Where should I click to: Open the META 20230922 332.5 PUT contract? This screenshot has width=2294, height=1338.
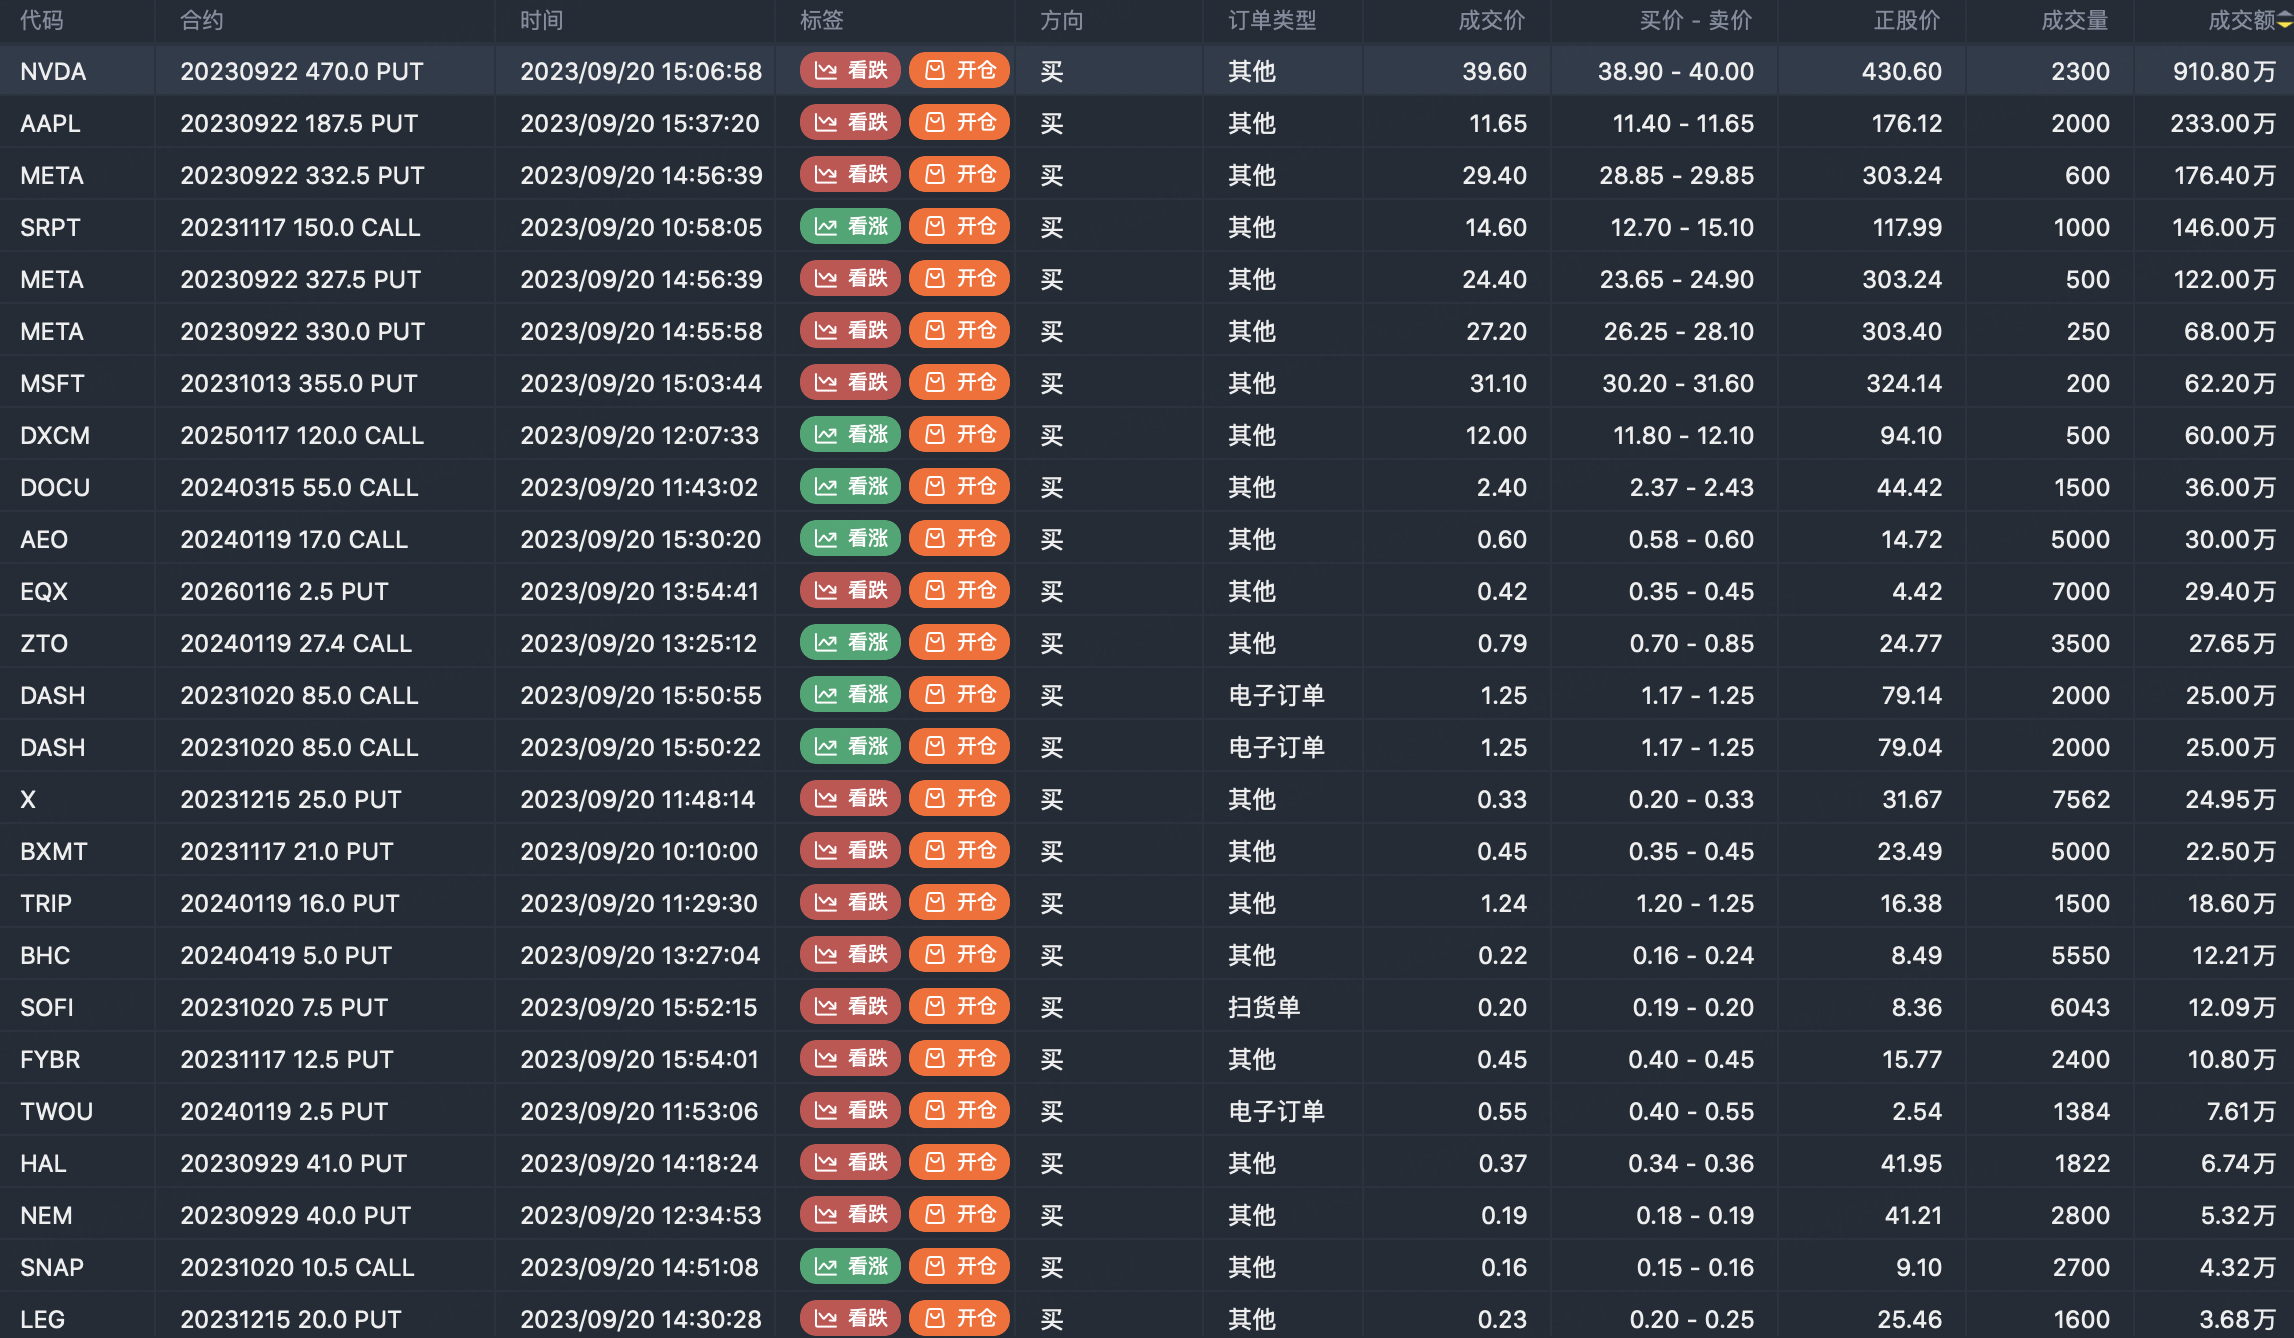[x=302, y=175]
